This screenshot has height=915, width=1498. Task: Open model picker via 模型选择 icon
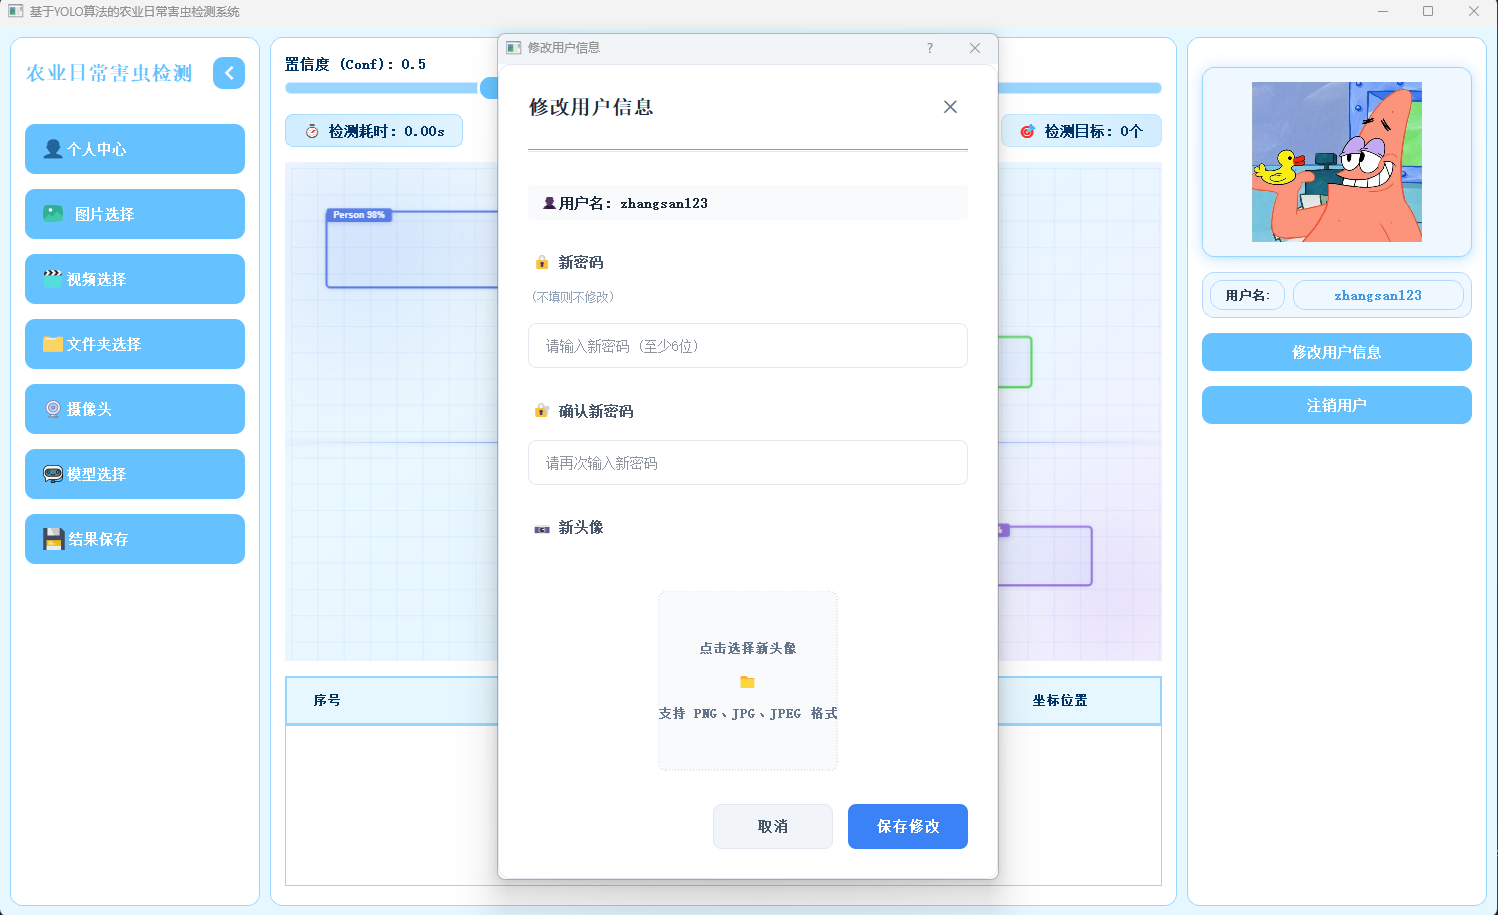click(52, 473)
